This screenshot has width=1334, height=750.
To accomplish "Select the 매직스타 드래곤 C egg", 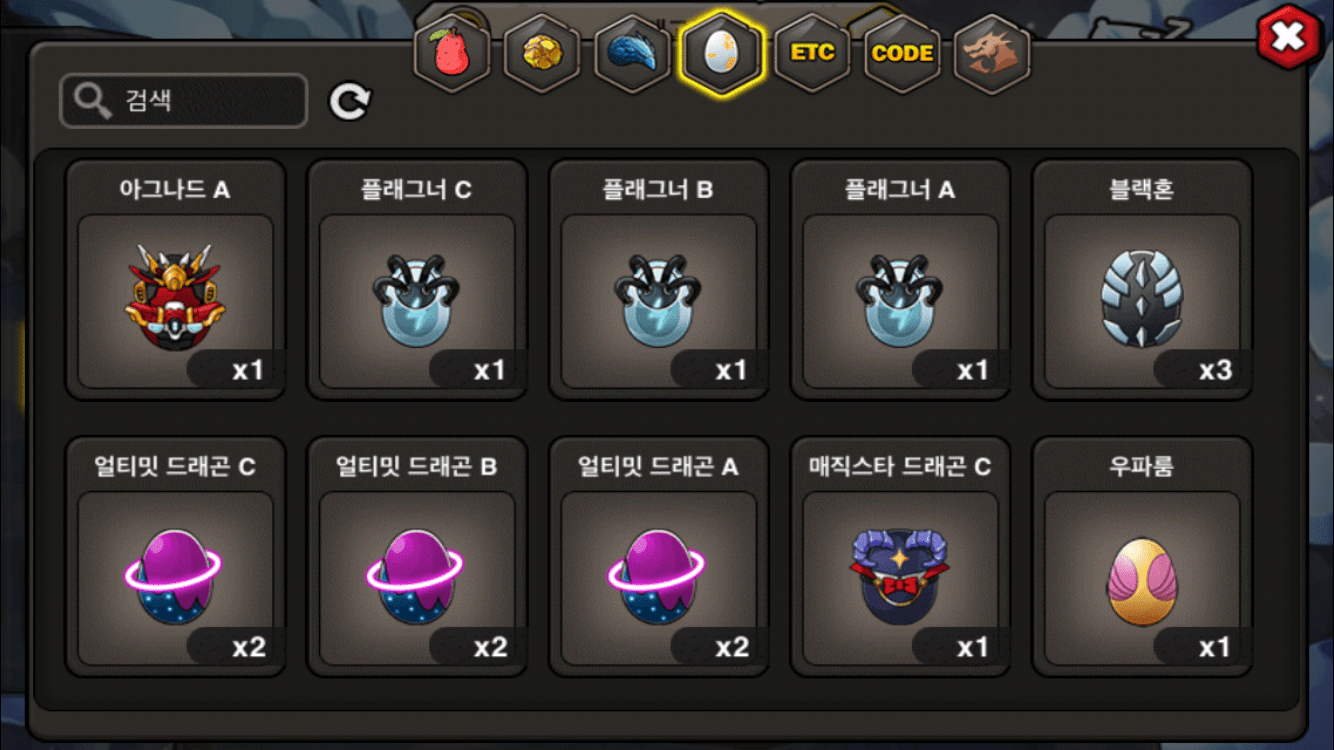I will [901, 556].
